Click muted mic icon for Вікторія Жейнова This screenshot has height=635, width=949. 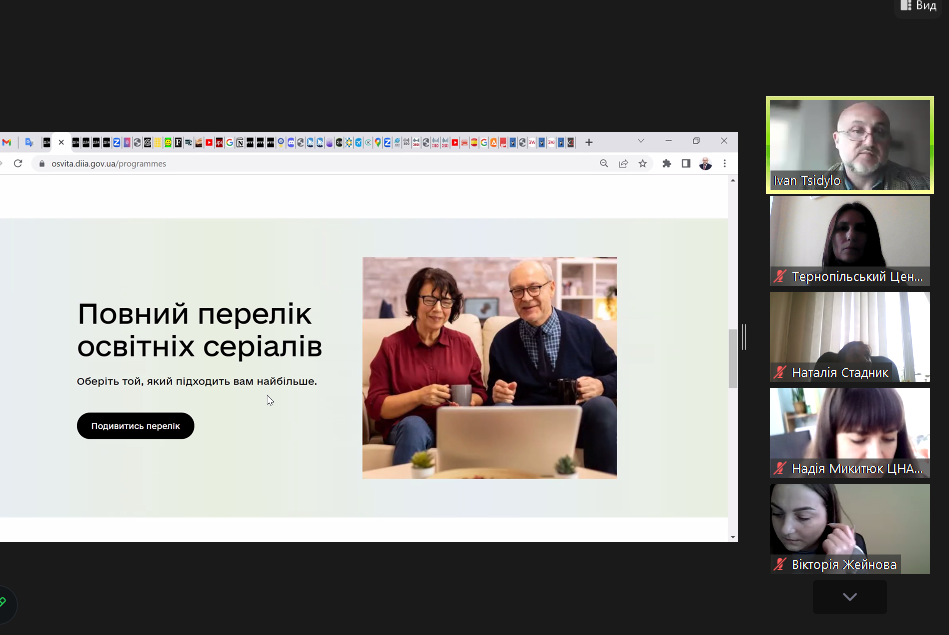[780, 565]
